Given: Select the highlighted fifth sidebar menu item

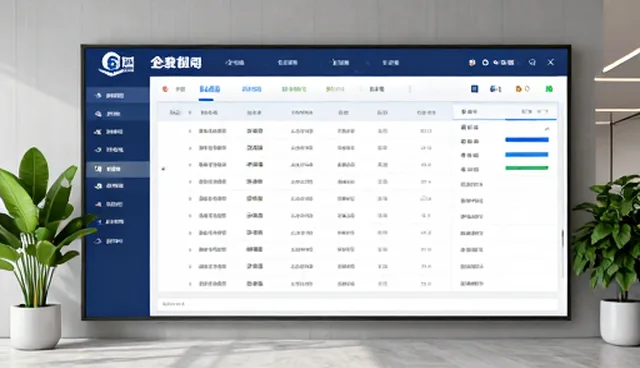Looking at the screenshot, I should tap(118, 168).
